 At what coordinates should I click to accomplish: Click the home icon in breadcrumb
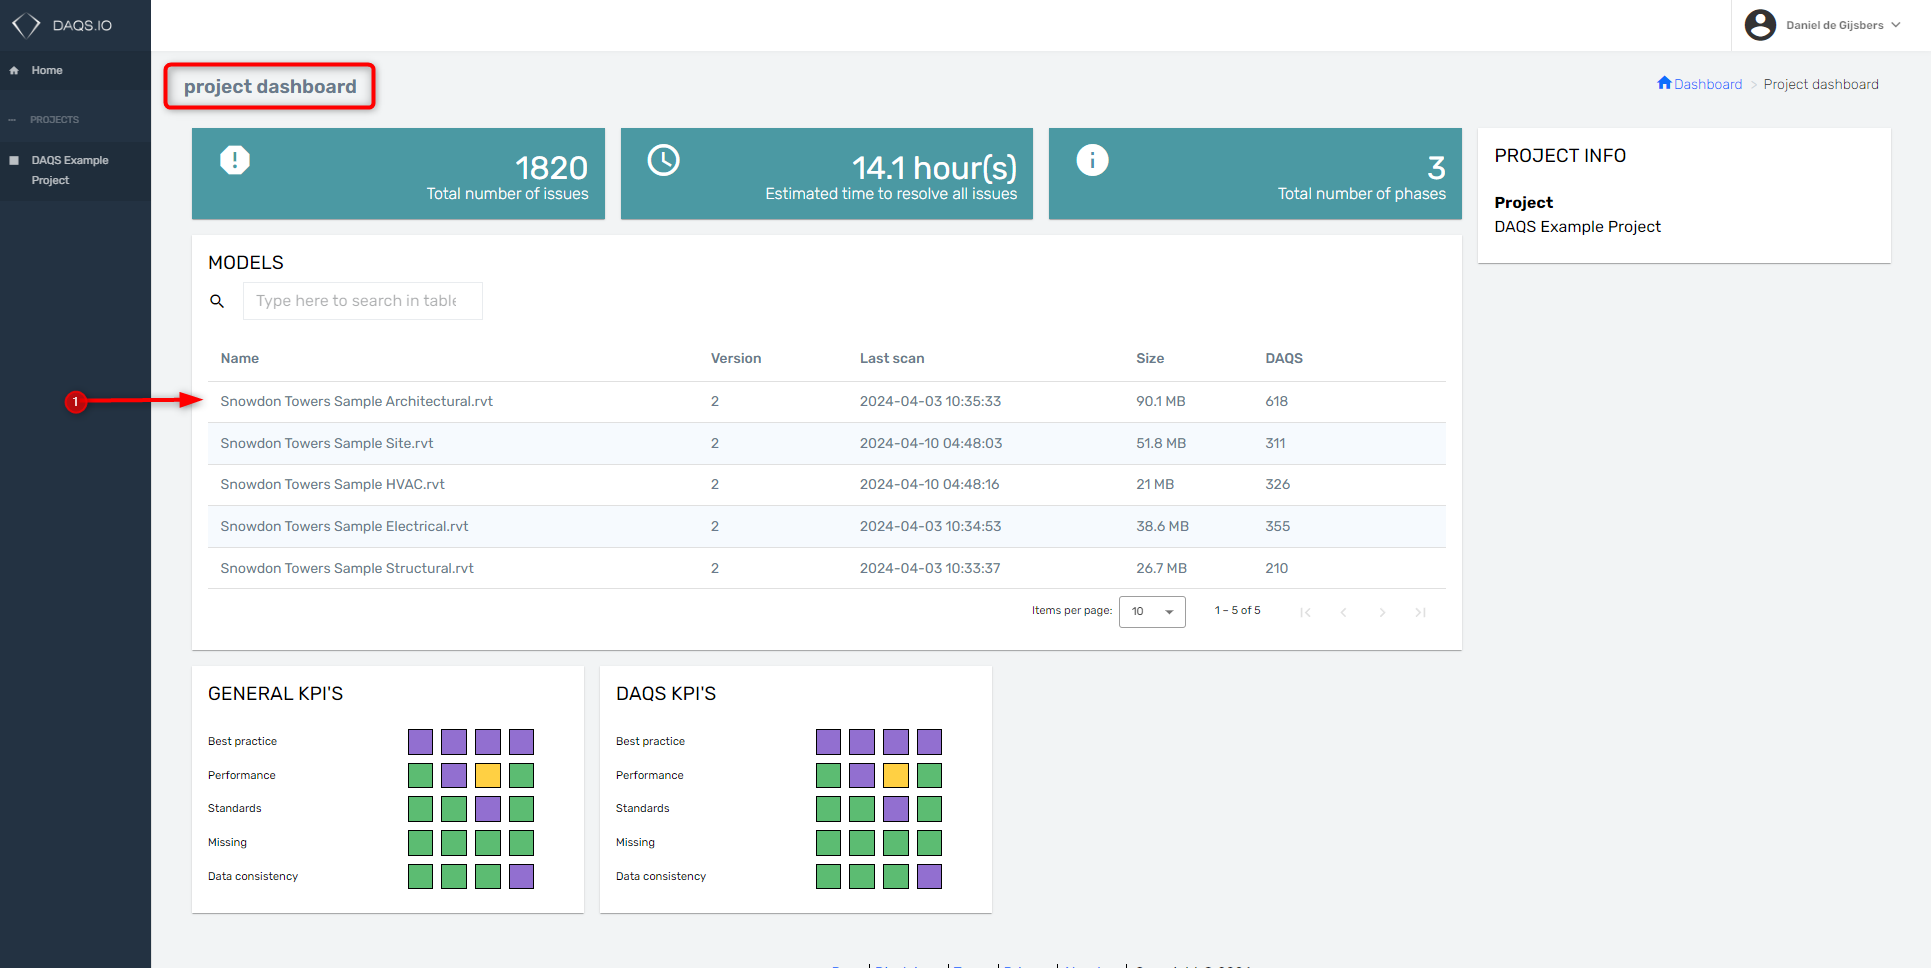point(1664,83)
